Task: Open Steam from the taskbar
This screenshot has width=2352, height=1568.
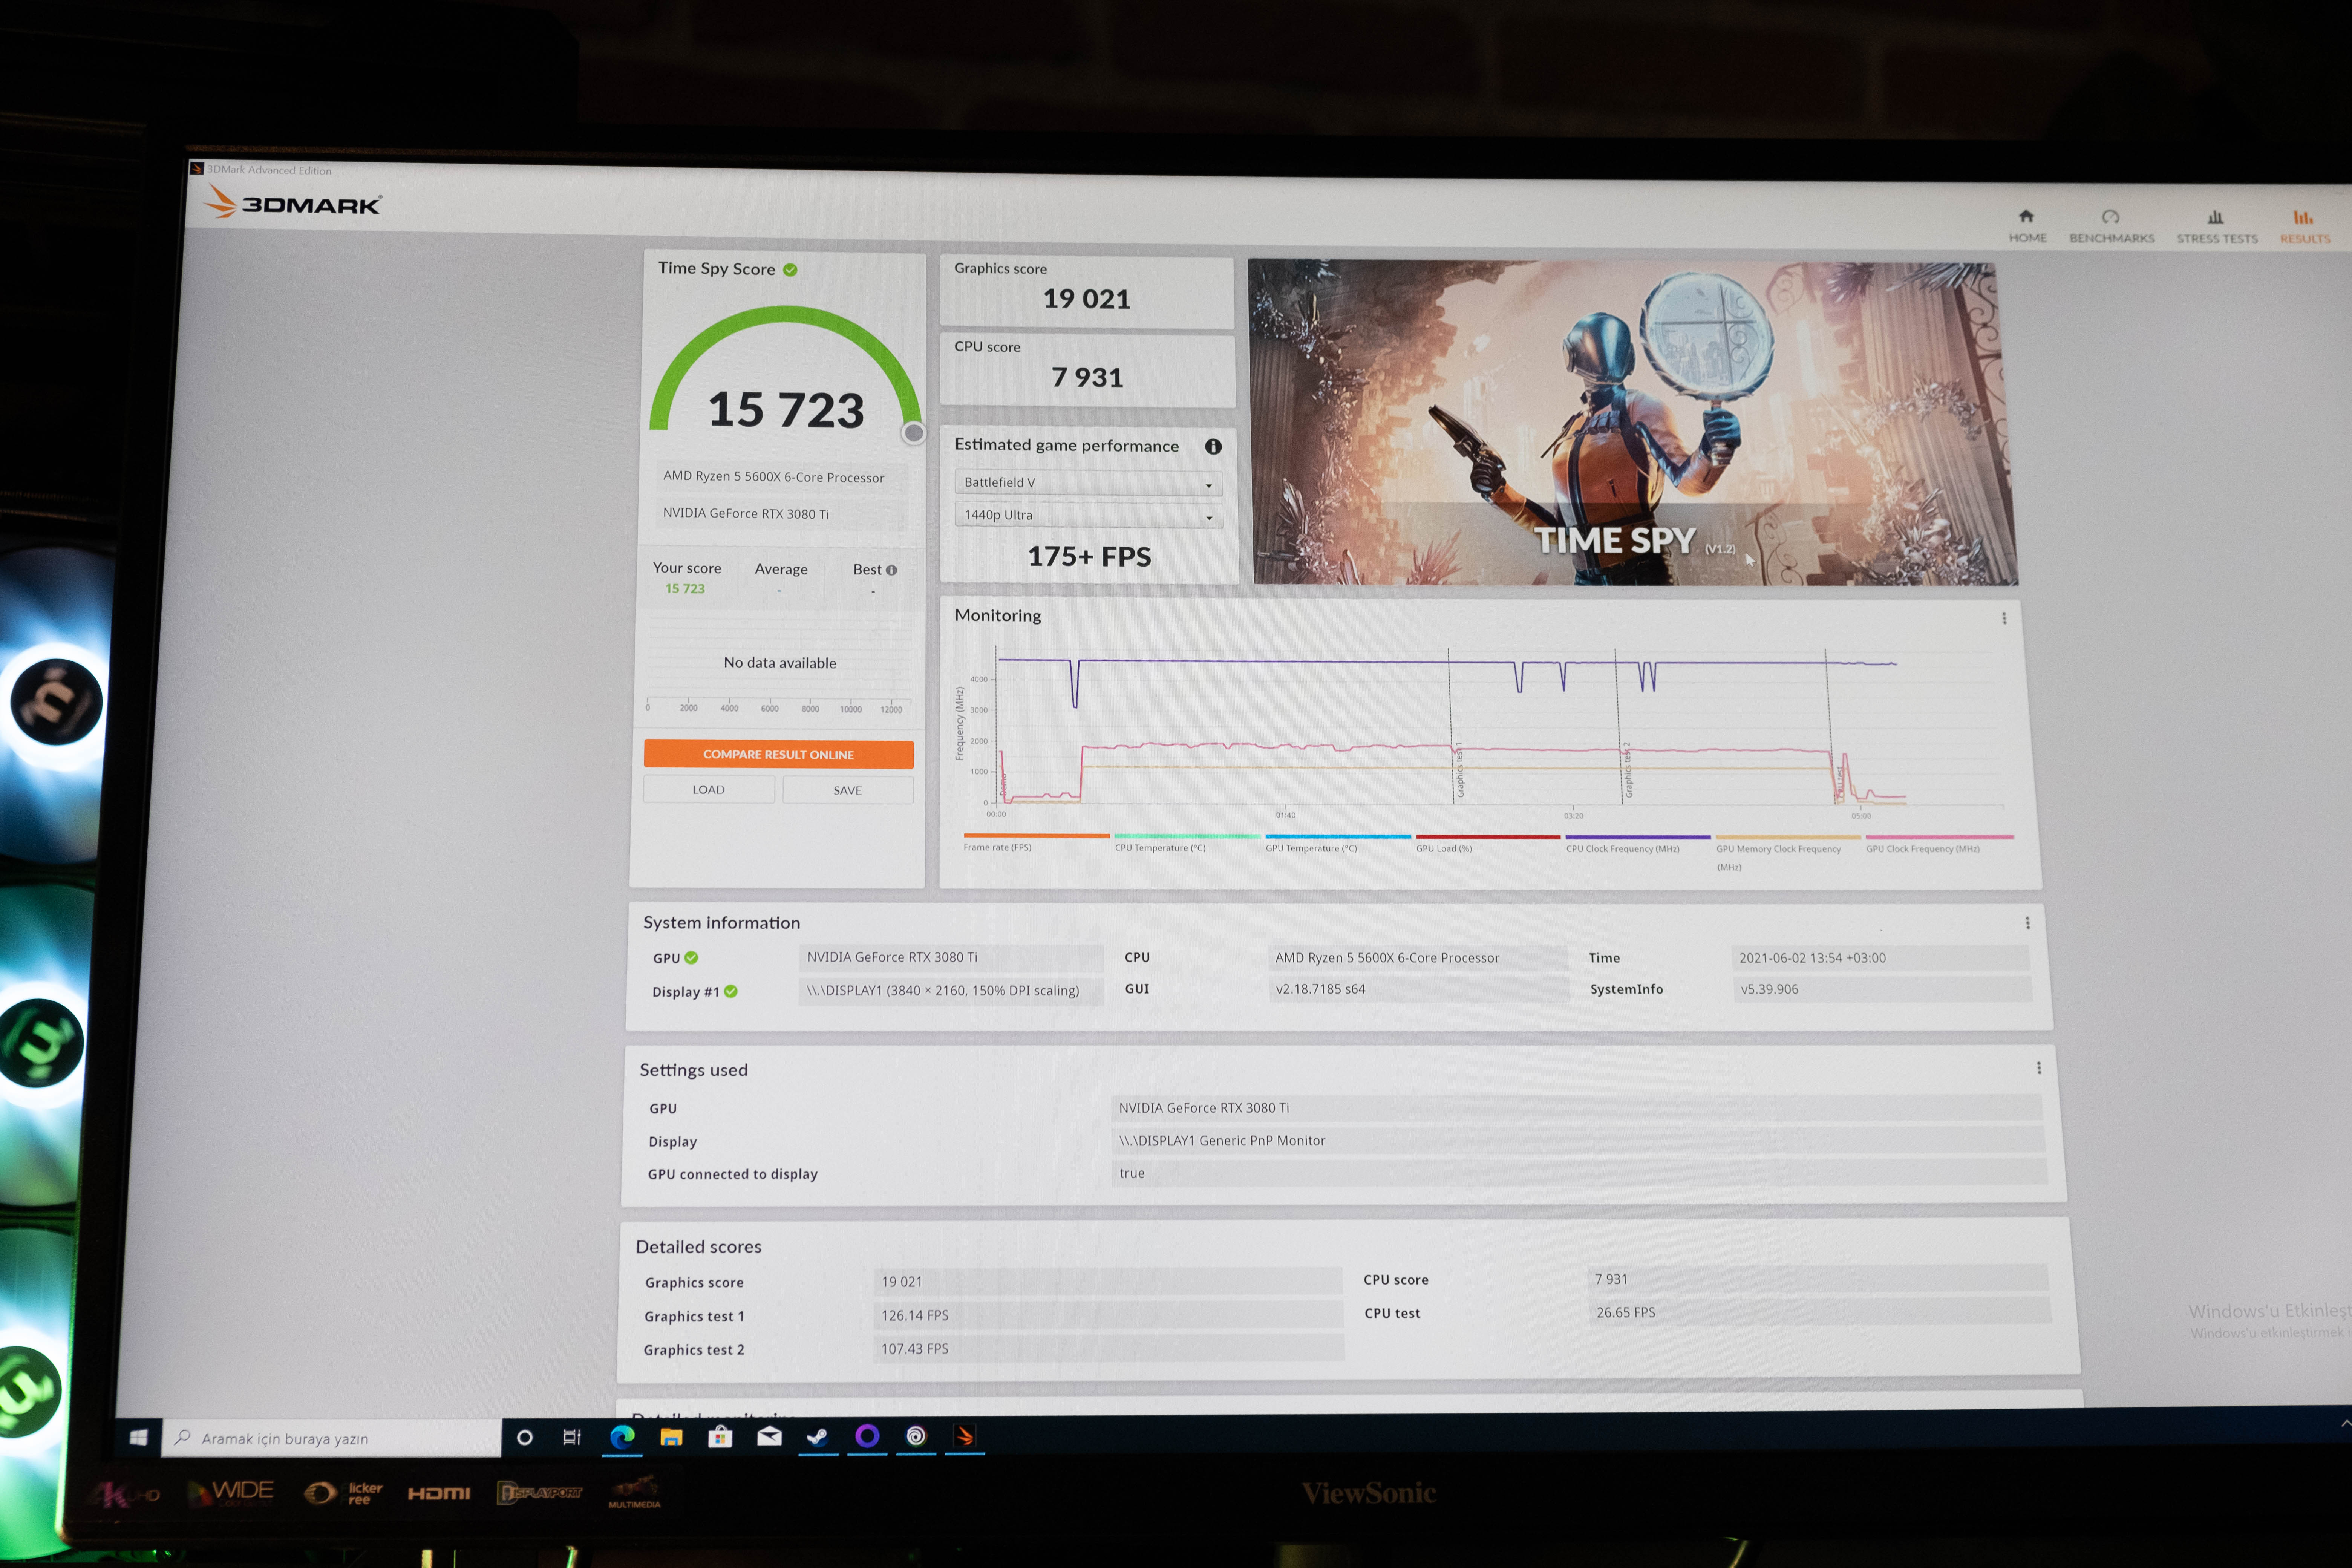Action: point(818,1437)
